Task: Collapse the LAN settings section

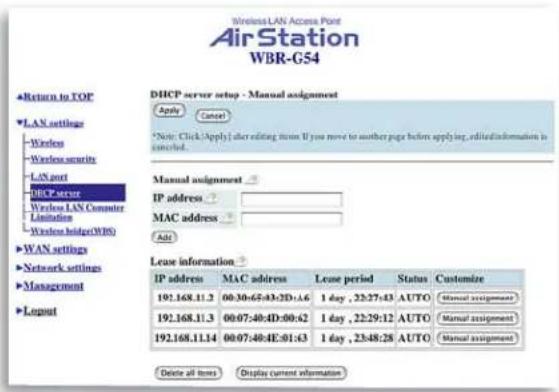Action: coord(50,123)
